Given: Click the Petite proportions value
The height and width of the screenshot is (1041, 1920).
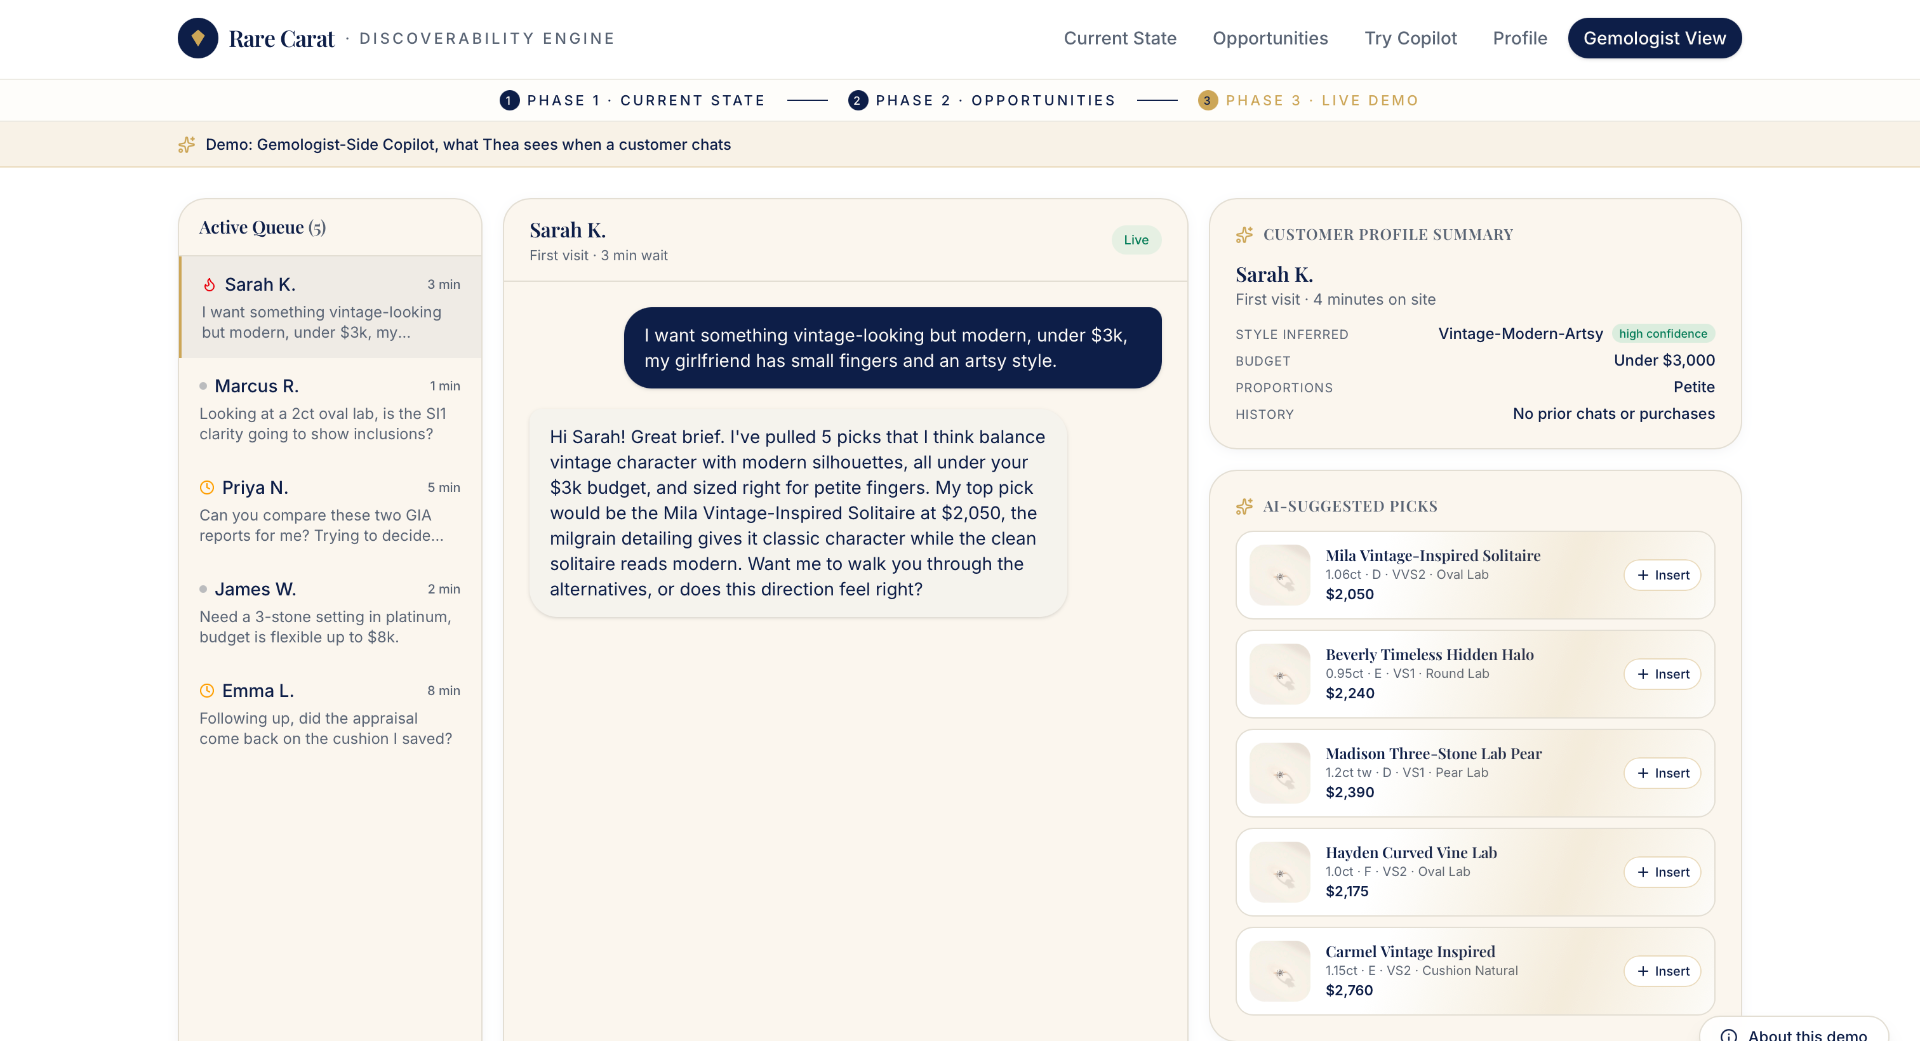Looking at the screenshot, I should (1694, 388).
